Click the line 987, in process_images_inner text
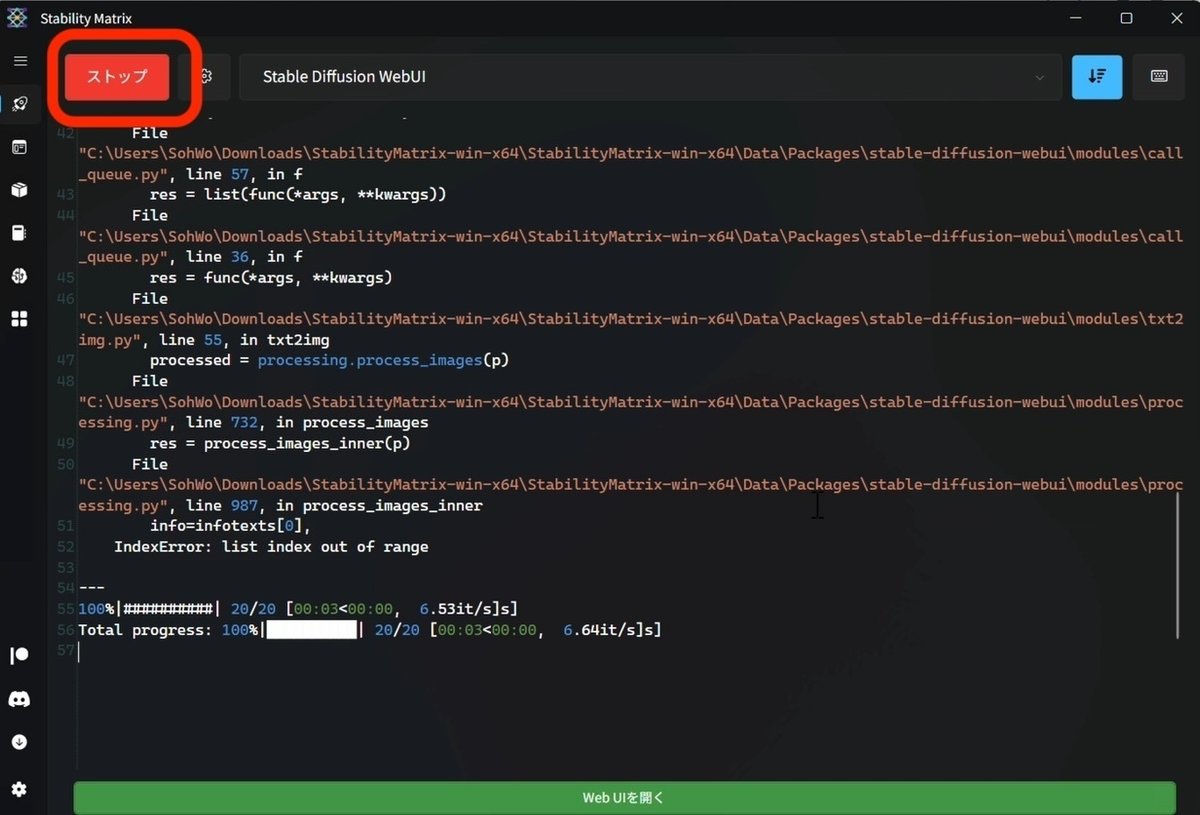 pos(335,506)
